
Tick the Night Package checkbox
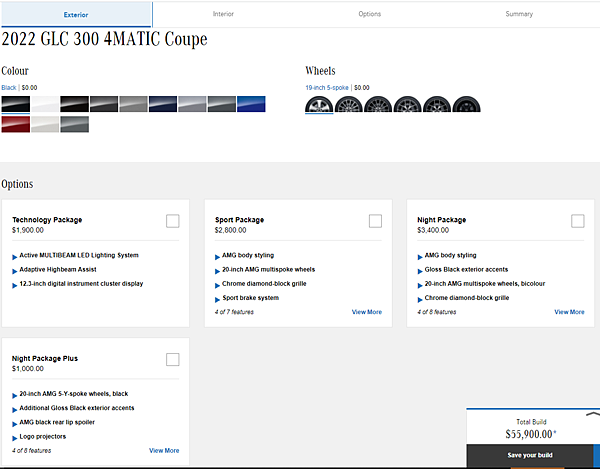tap(578, 221)
